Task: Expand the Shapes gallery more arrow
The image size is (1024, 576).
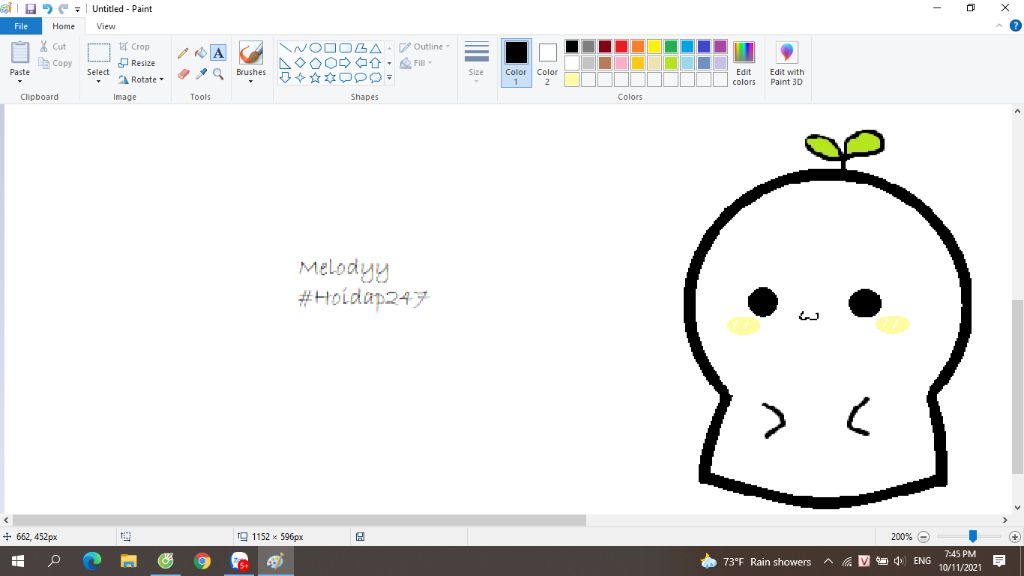Action: 389,78
